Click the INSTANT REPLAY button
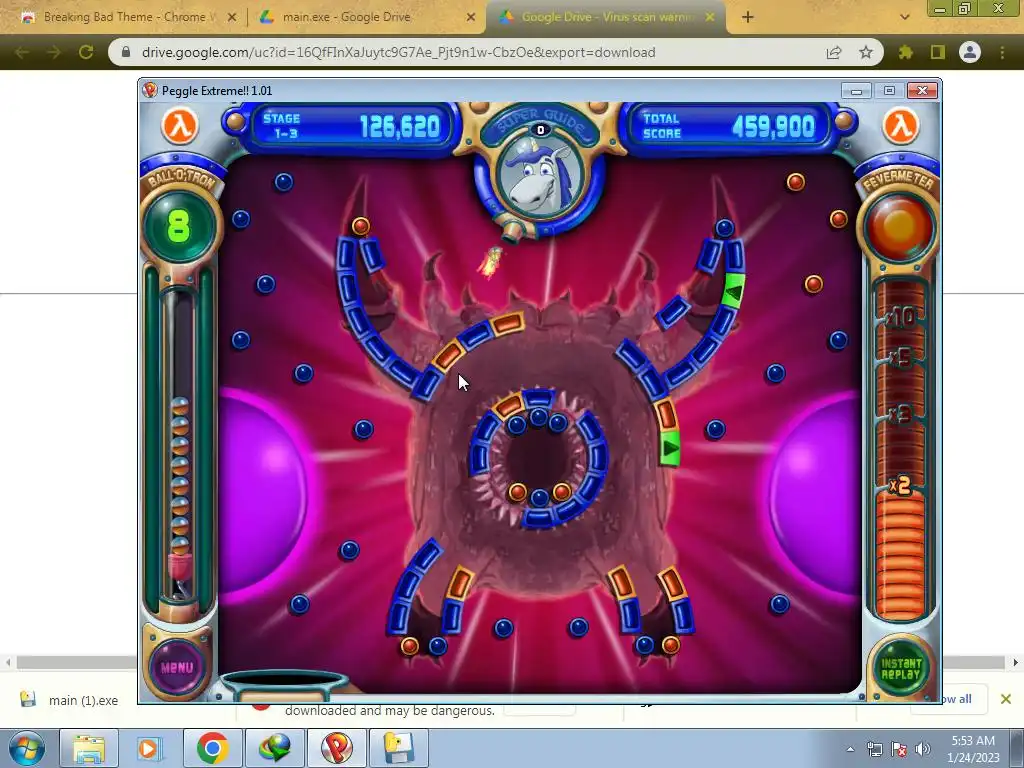 (x=901, y=669)
